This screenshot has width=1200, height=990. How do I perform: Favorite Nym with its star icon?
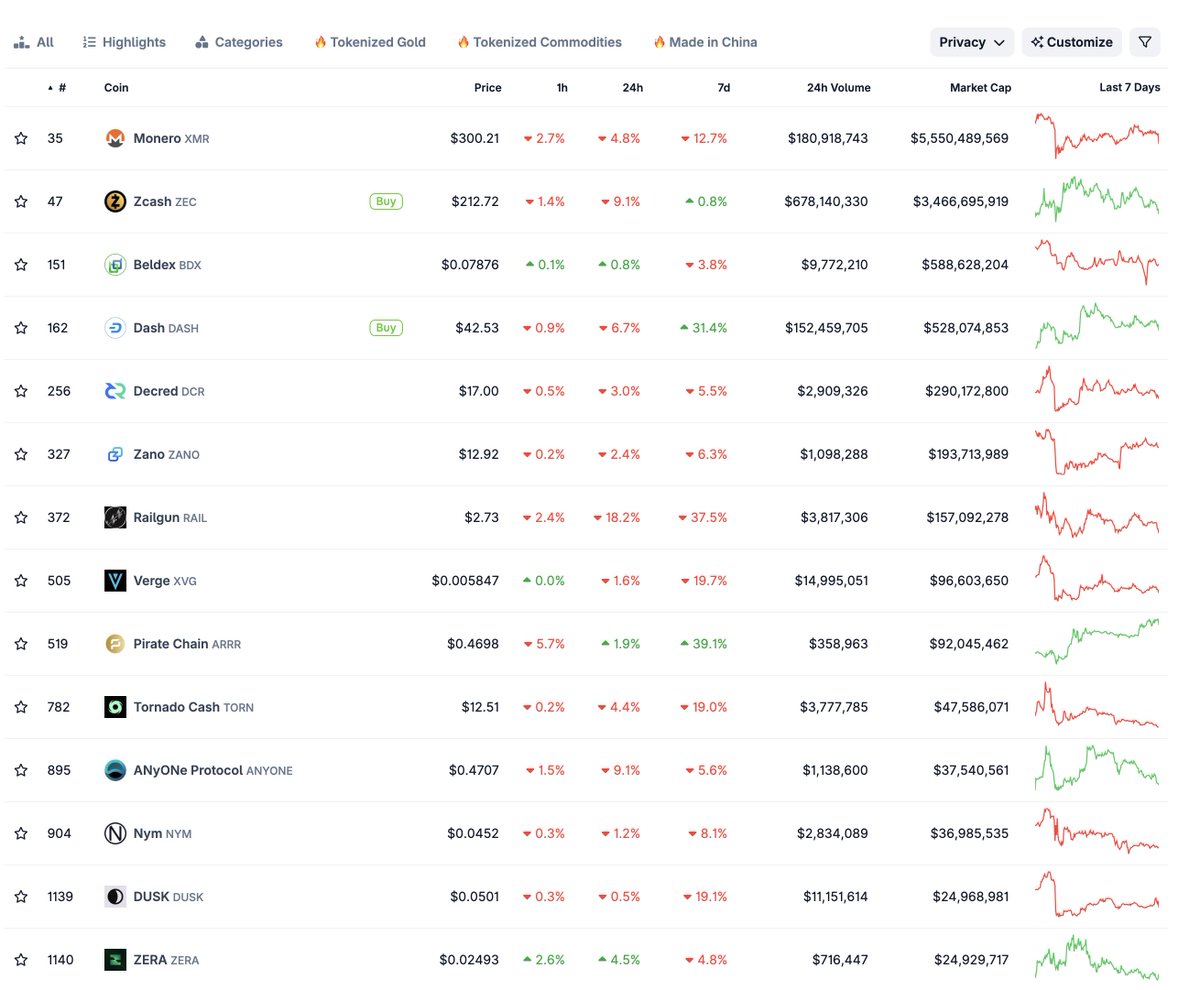coord(21,833)
